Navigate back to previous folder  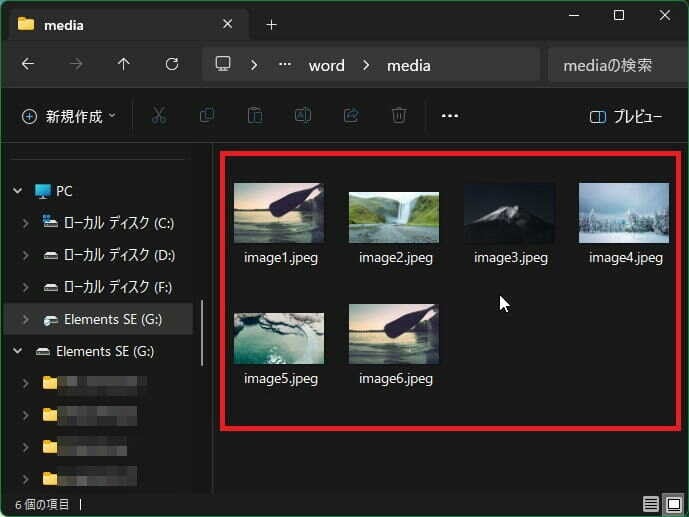[28, 64]
